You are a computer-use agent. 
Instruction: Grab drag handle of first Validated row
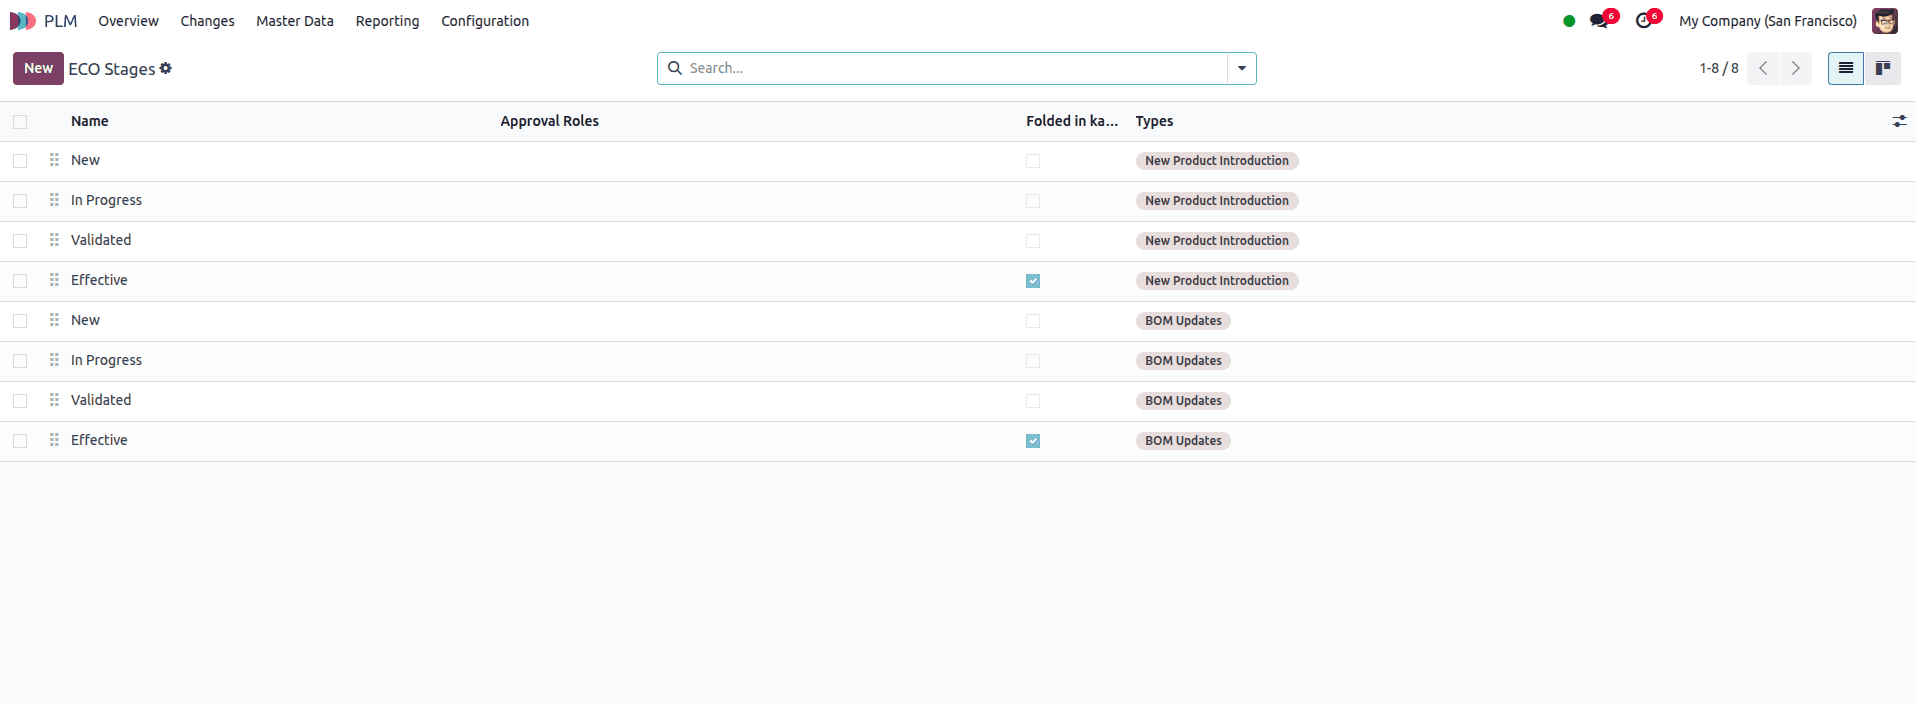54,240
